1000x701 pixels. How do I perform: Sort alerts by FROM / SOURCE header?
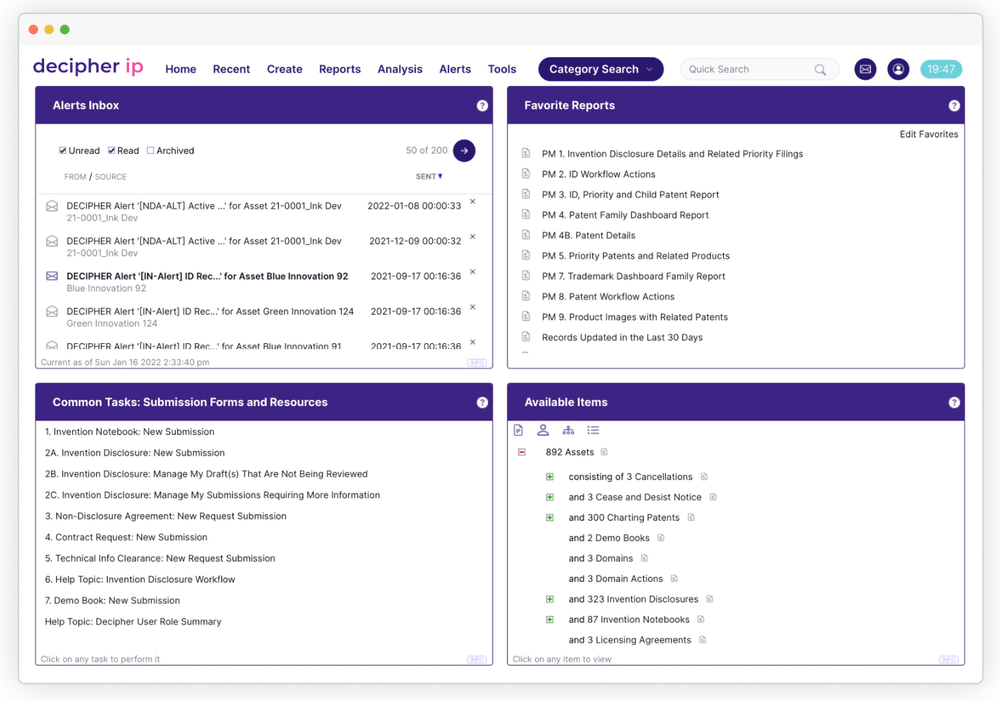pyautogui.click(x=95, y=177)
